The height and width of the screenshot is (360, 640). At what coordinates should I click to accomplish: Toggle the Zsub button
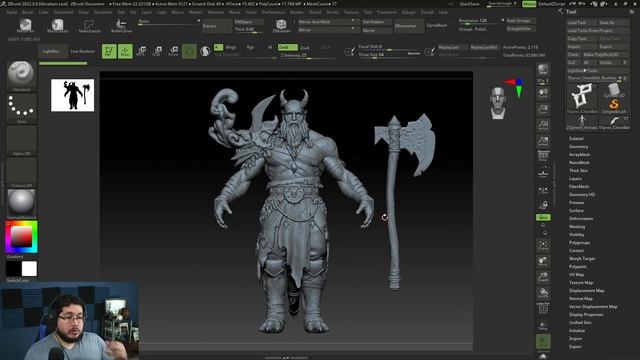(305, 47)
